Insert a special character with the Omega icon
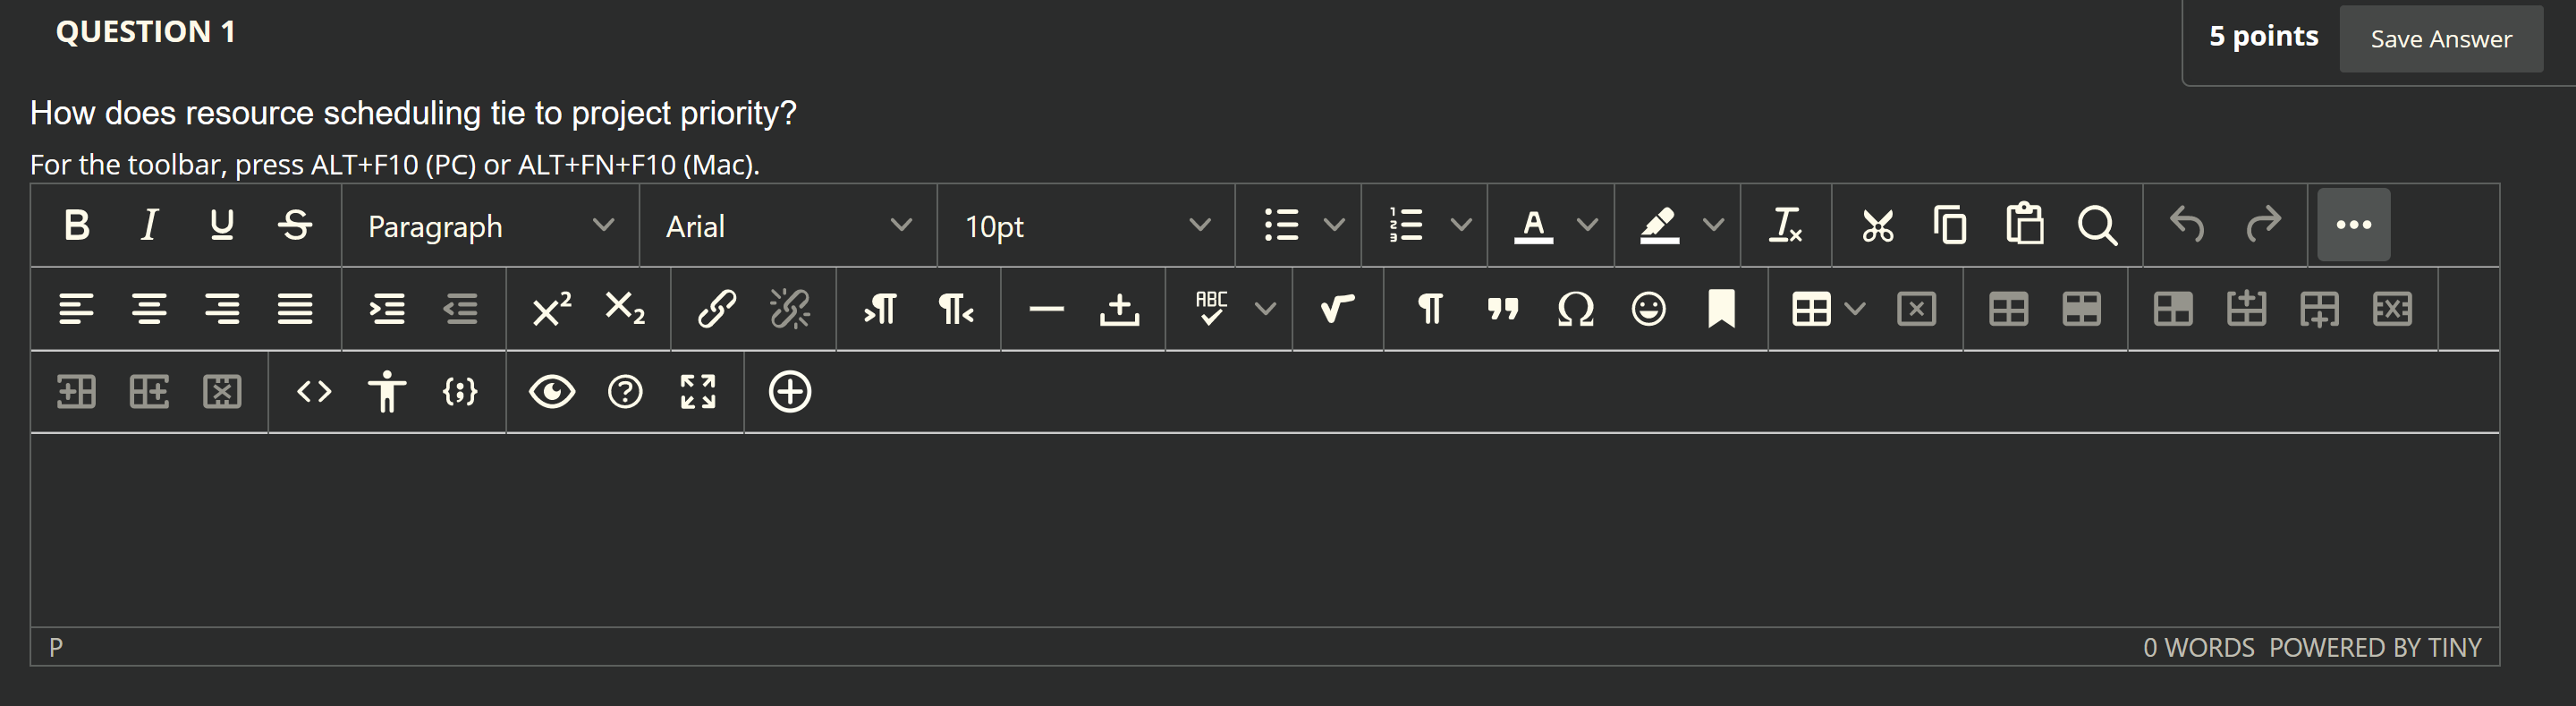 [1573, 310]
